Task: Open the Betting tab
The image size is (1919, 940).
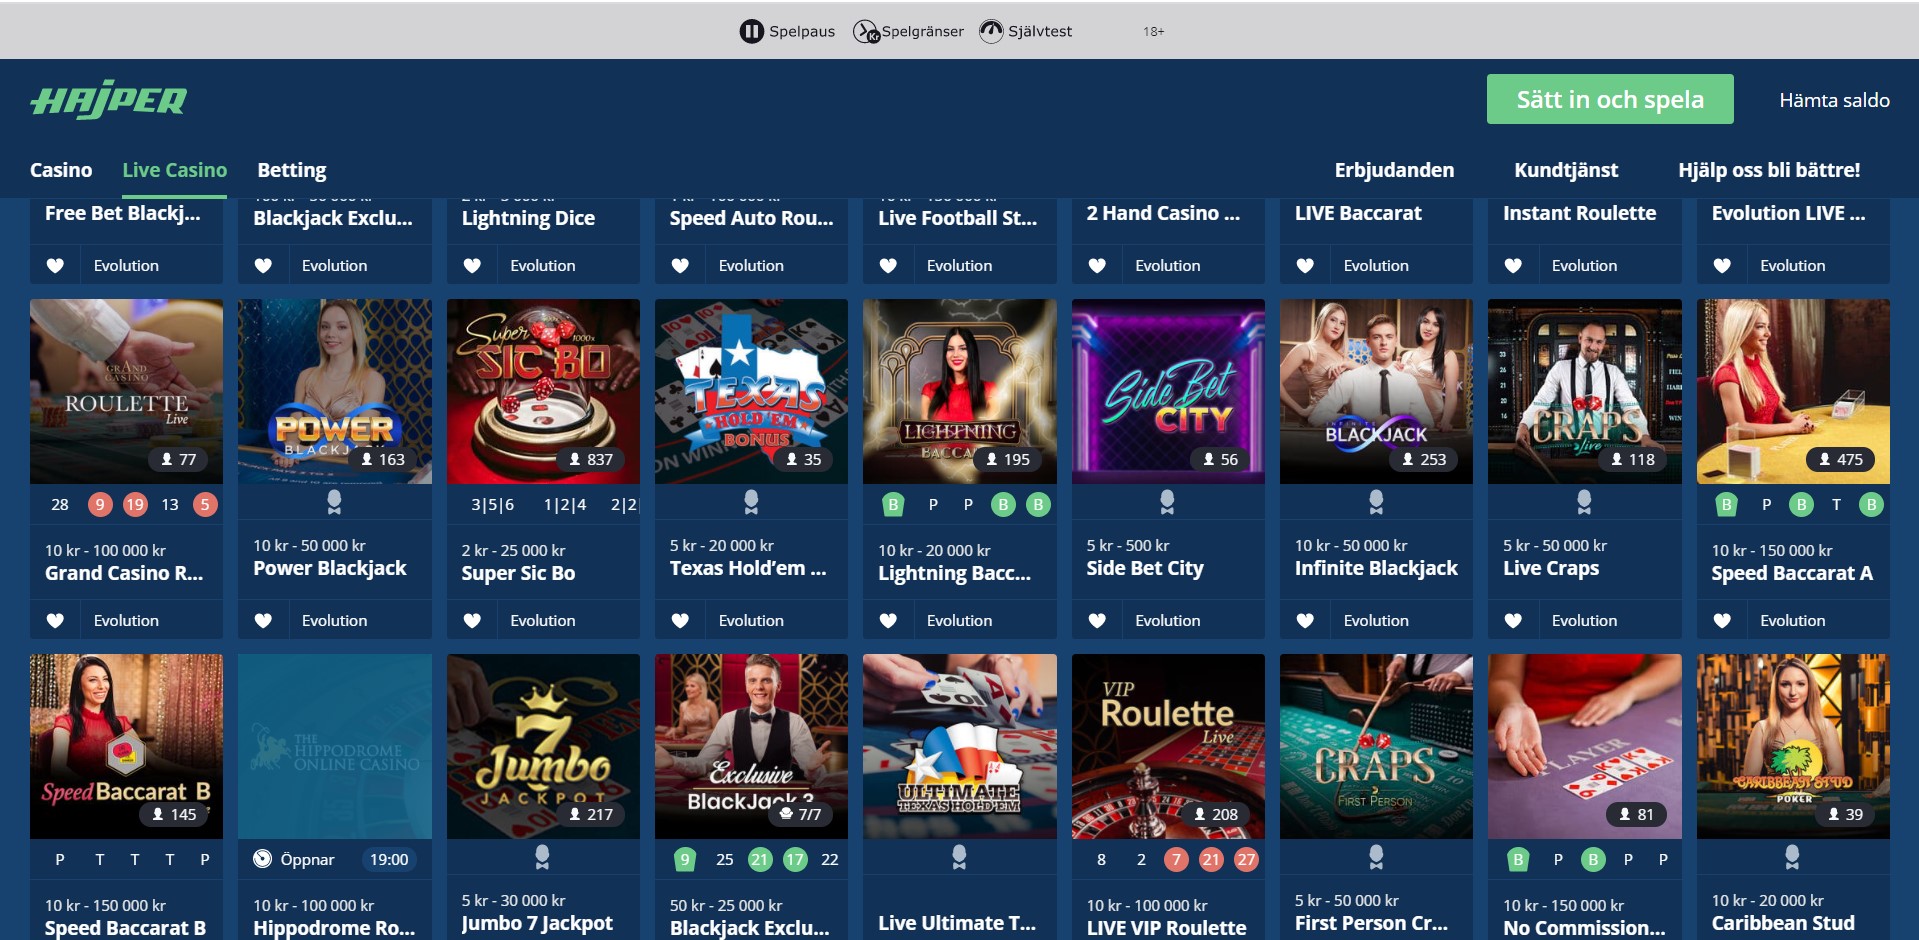Action: [292, 170]
